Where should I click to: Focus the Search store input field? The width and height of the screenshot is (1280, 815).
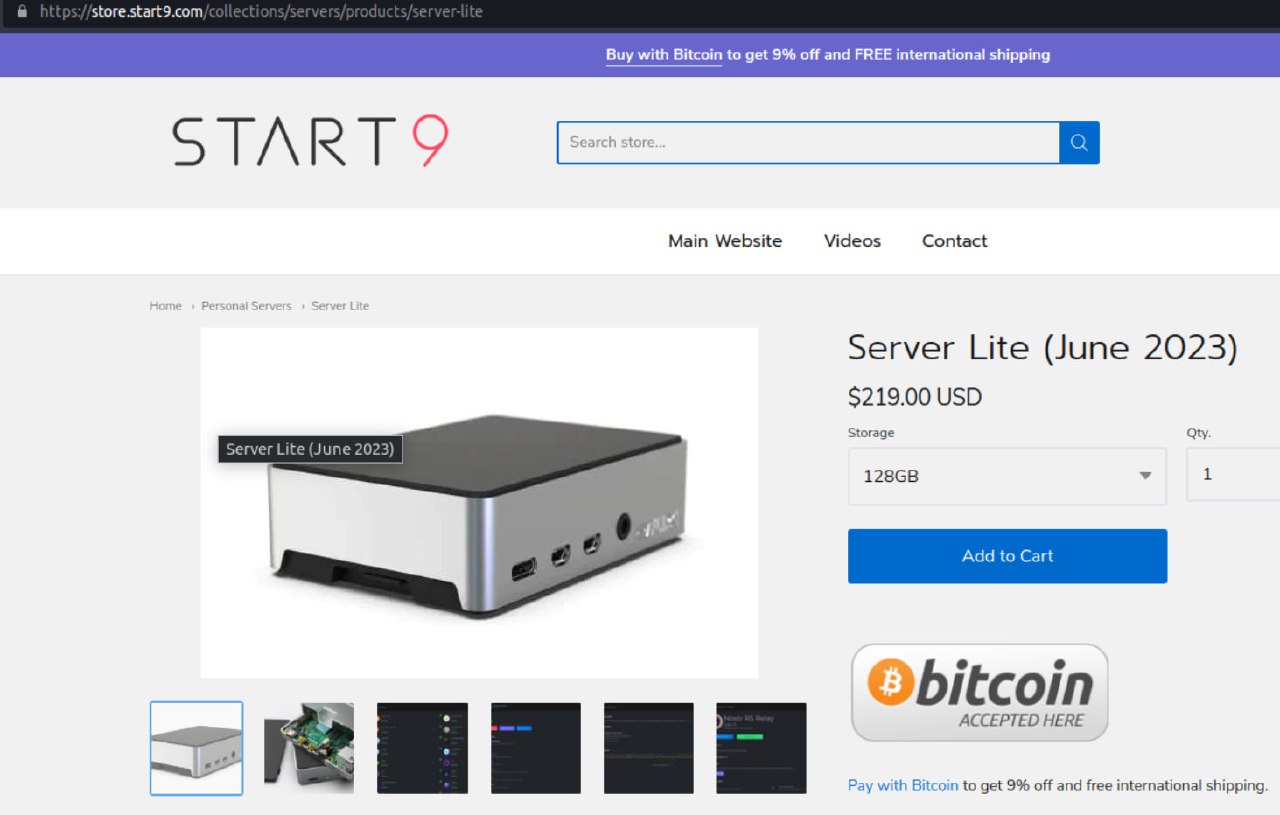tap(807, 143)
